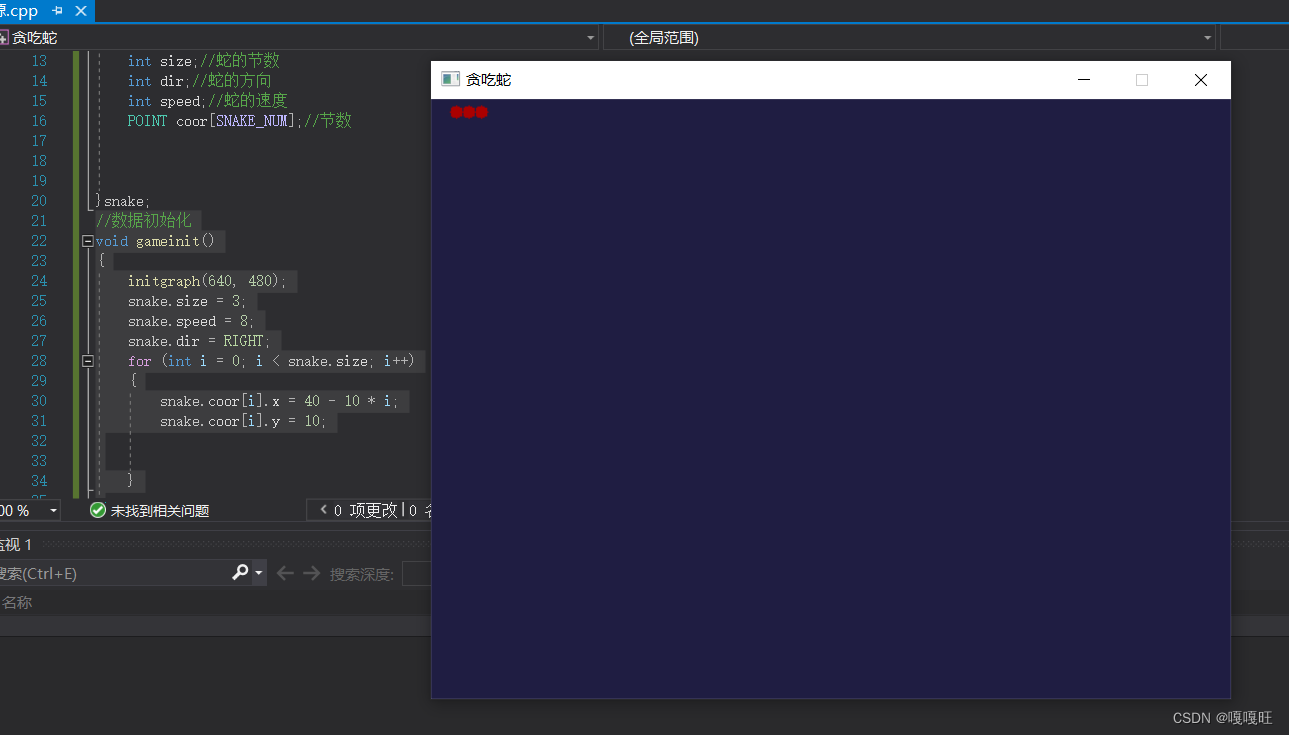Click the red snake head segment
Screen dimensions: 1289x735
(x=482, y=112)
